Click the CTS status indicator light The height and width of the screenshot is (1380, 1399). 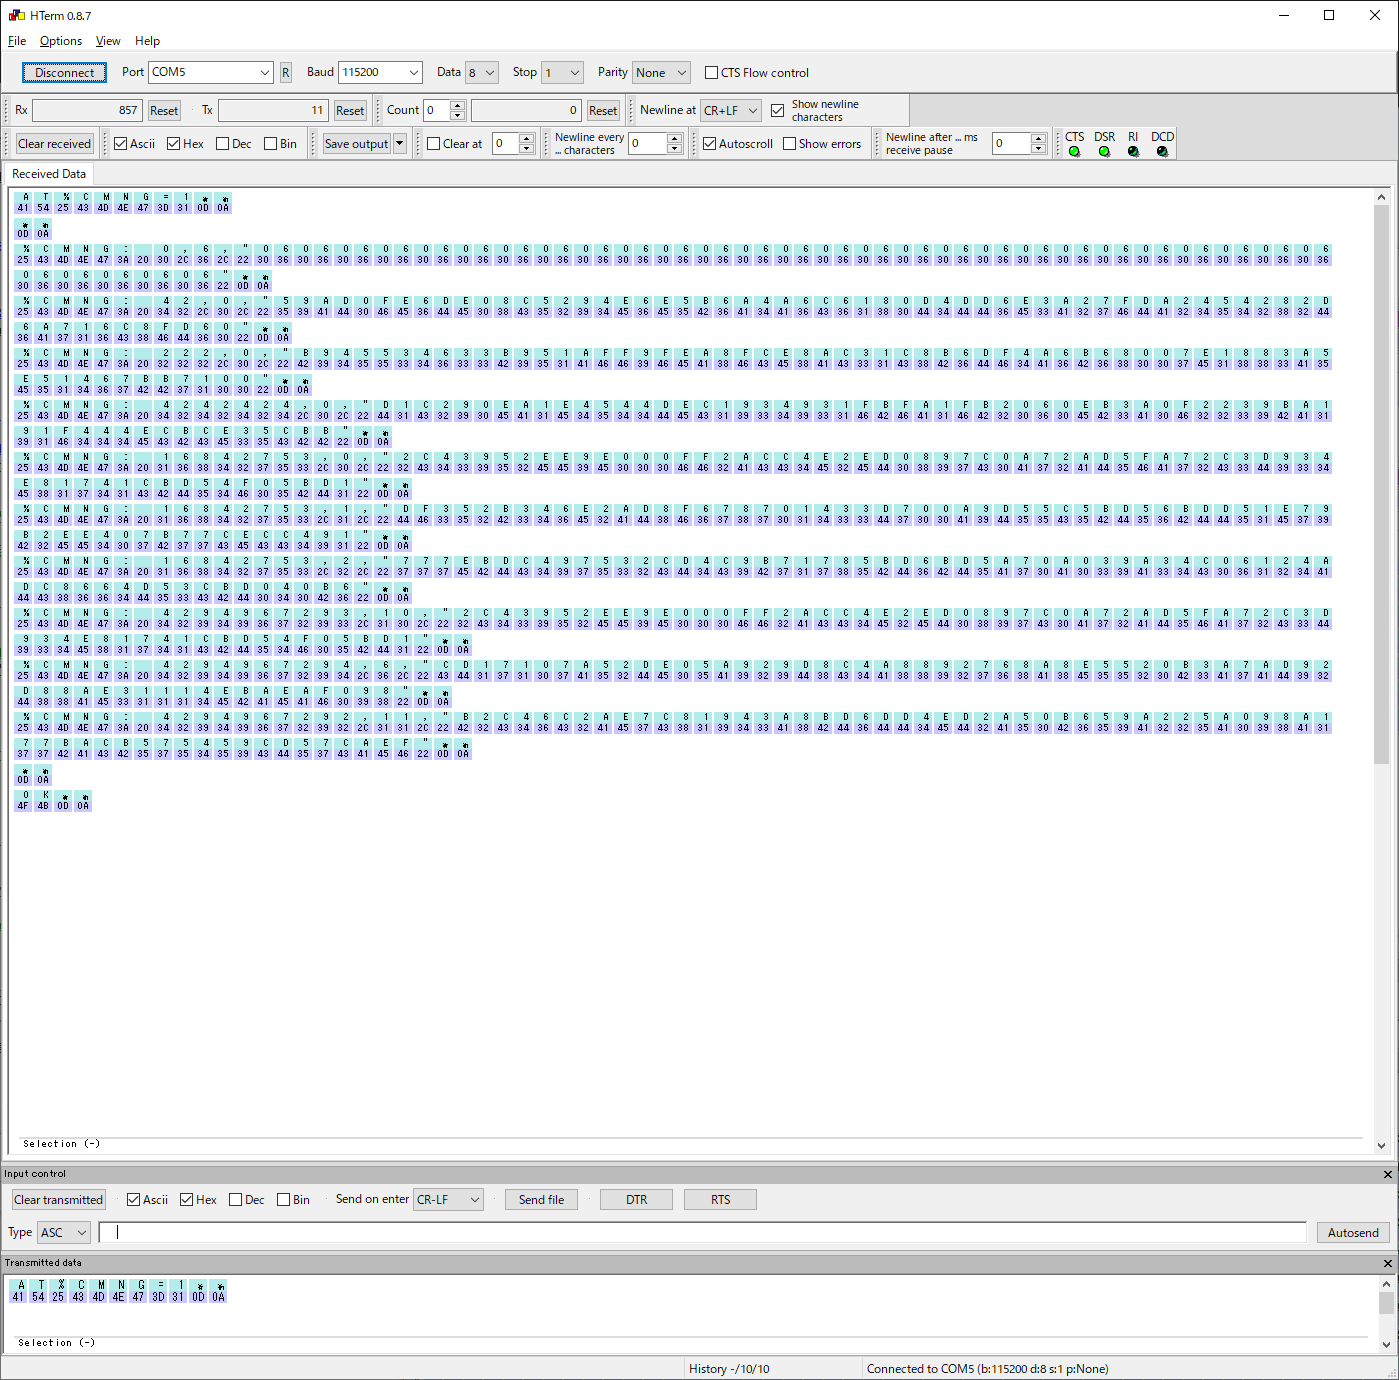(x=1074, y=152)
